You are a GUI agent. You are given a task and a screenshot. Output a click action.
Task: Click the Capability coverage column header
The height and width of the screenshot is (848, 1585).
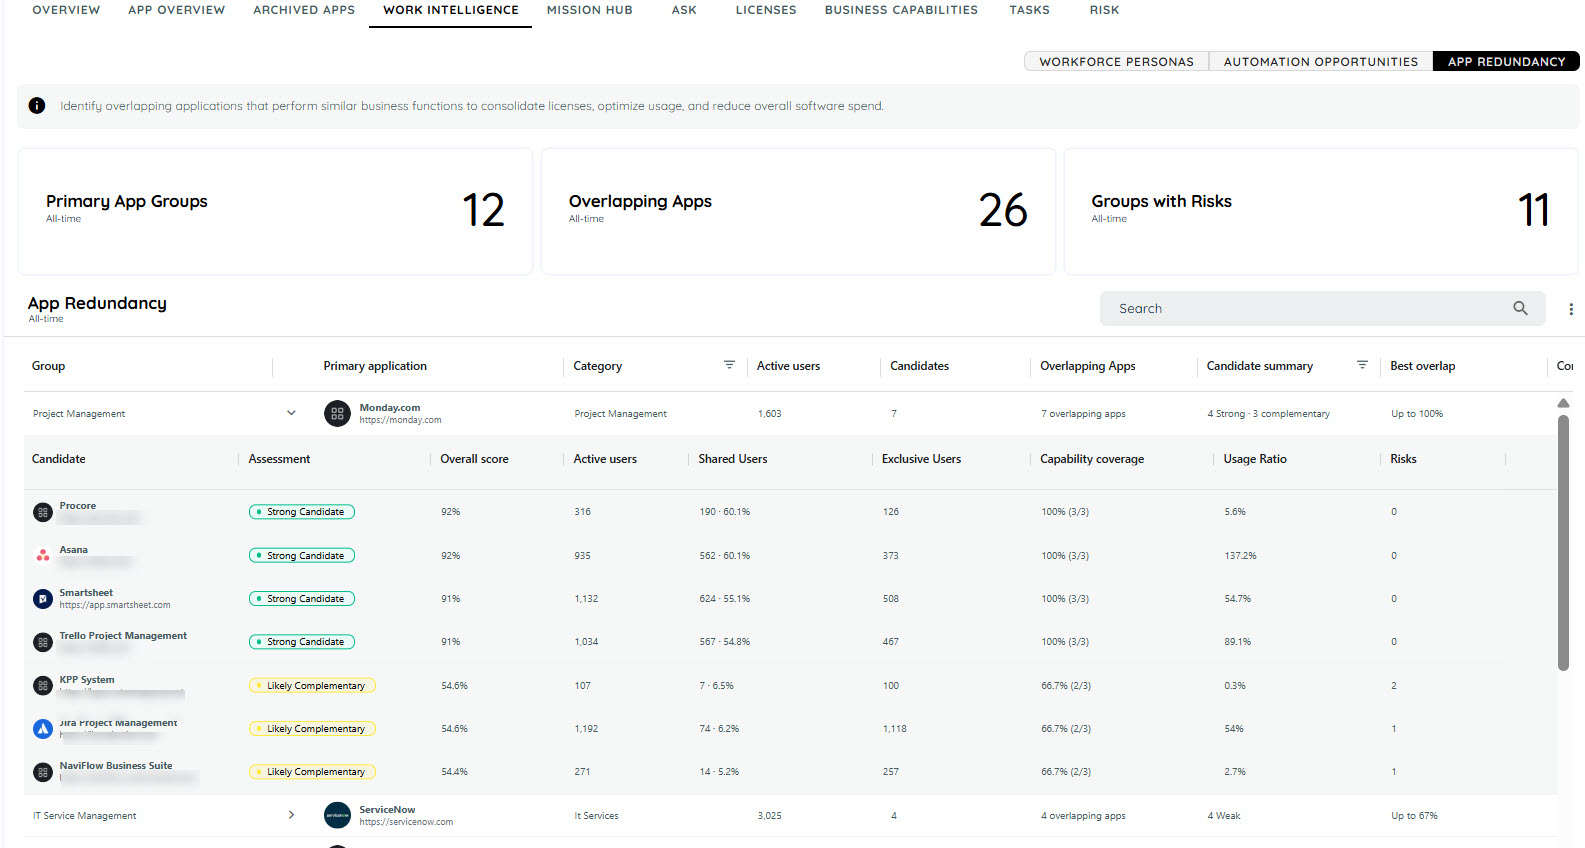[1092, 459]
